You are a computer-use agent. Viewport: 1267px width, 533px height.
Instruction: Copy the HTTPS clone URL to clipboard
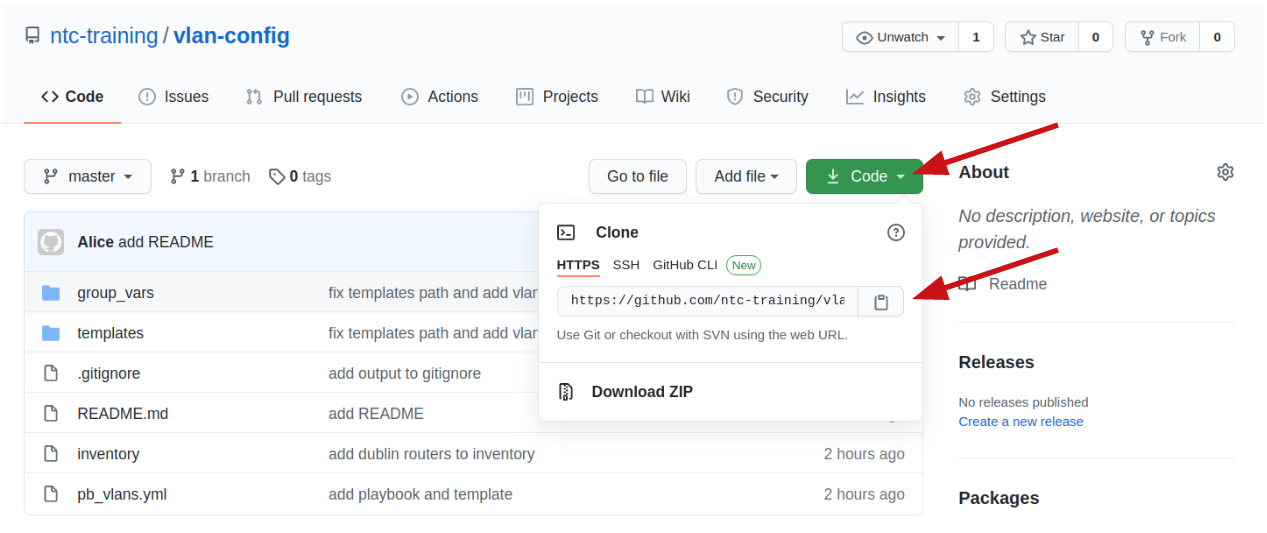pyautogui.click(x=880, y=301)
